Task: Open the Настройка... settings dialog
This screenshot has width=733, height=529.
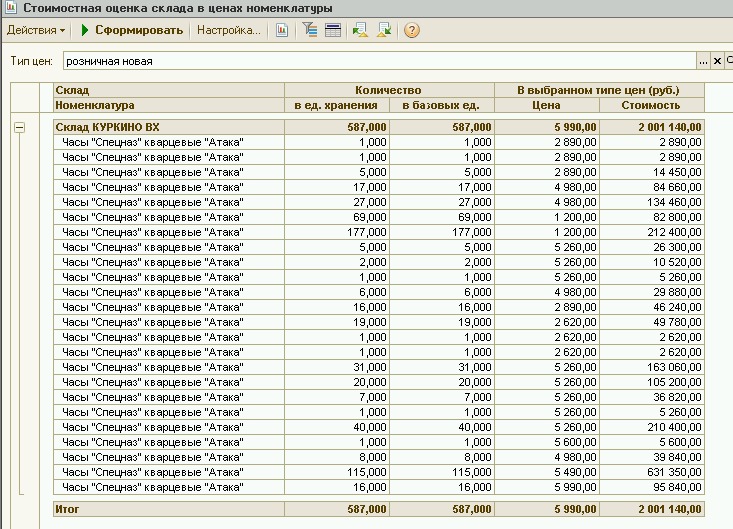Action: 229,30
